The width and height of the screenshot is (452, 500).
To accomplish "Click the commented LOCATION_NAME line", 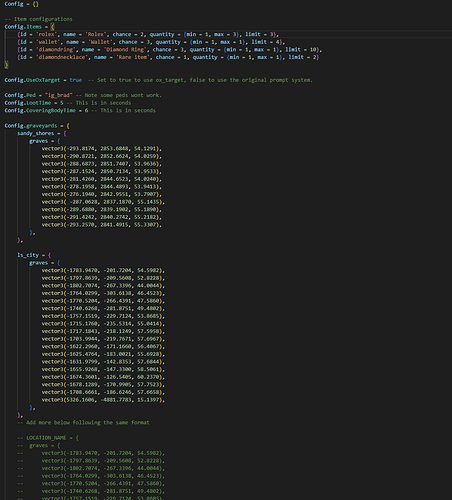I will coord(48,438).
